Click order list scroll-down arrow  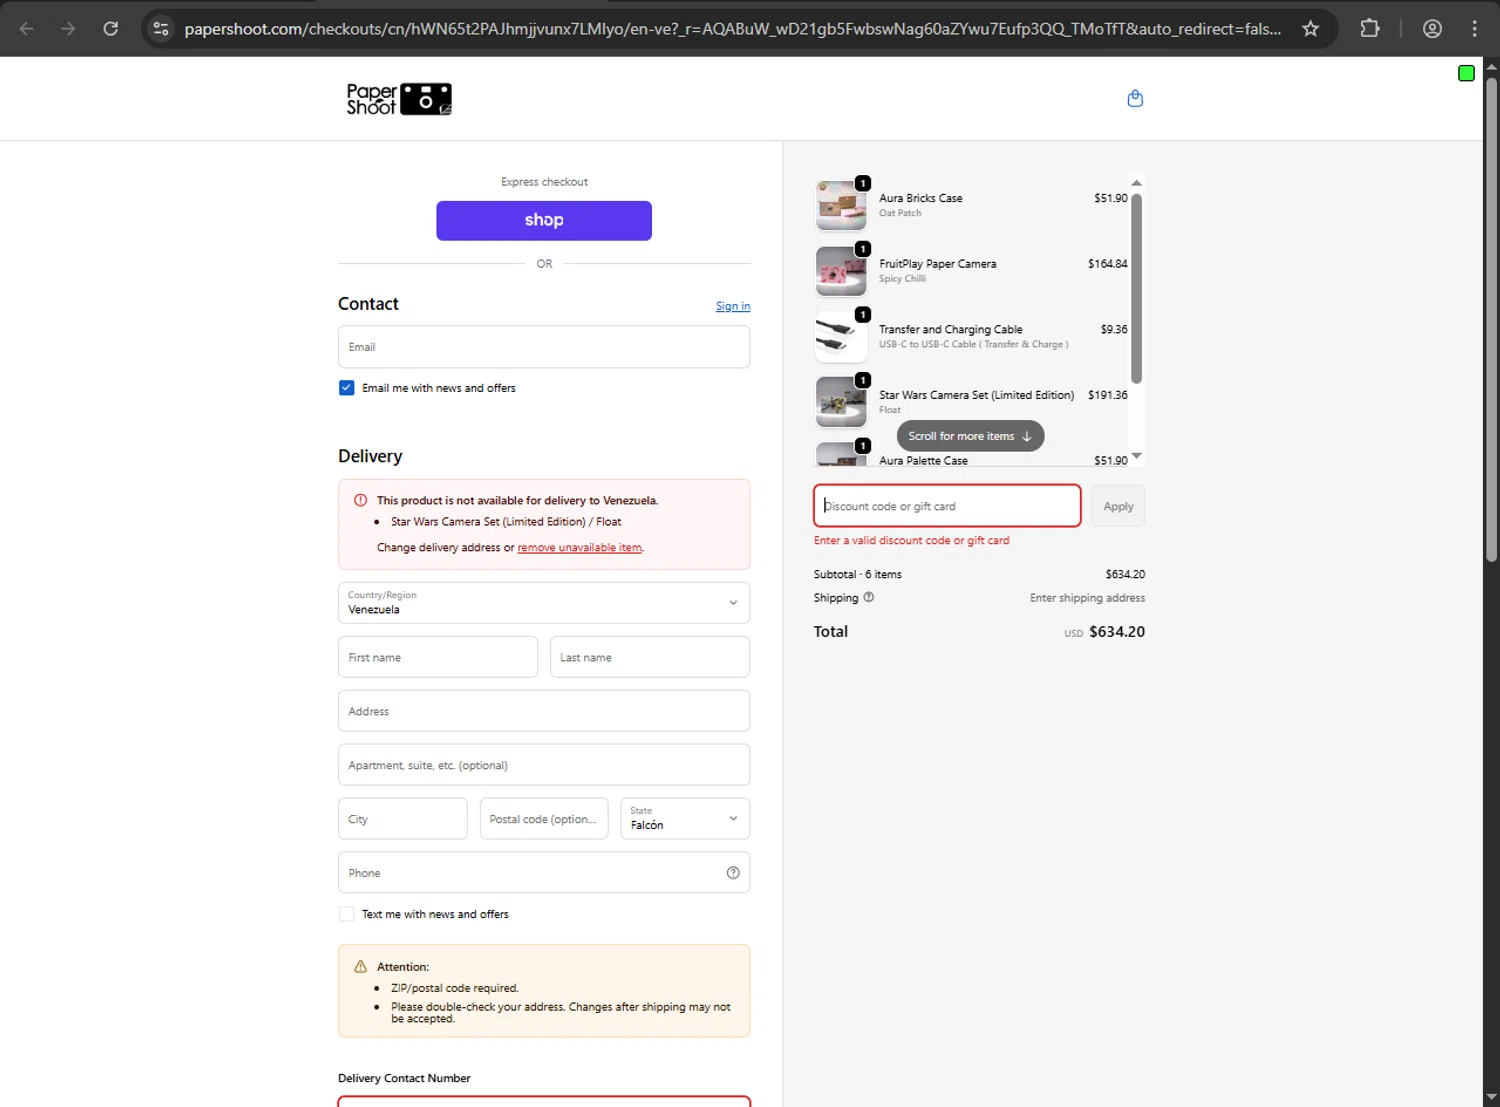[1136, 456]
